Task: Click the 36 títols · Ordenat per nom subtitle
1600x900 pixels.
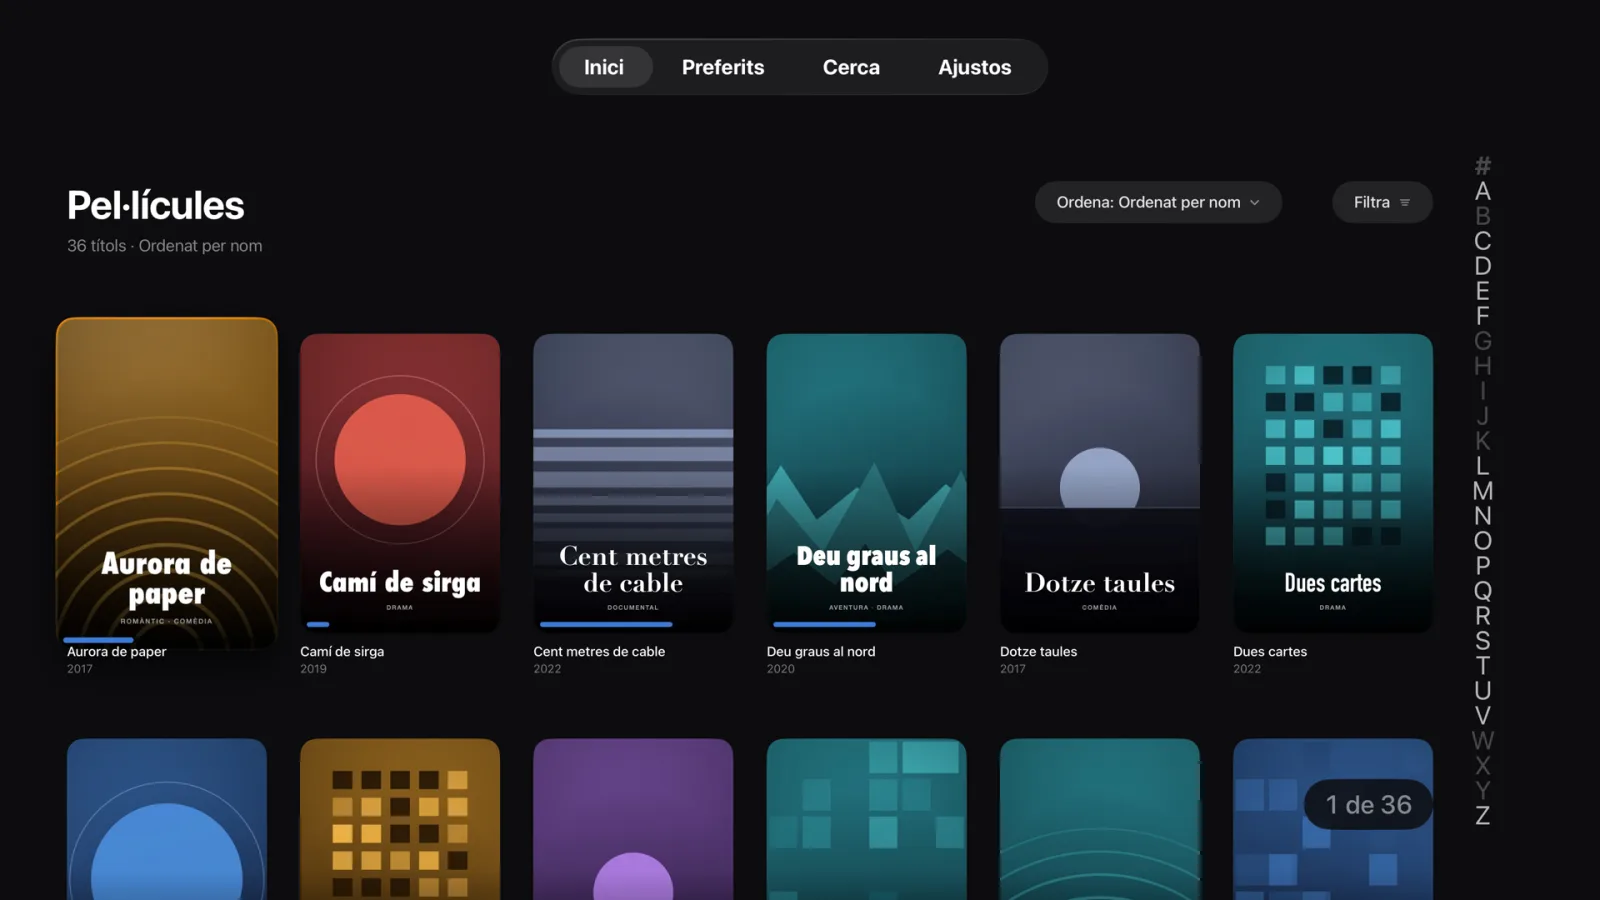Action: (165, 246)
